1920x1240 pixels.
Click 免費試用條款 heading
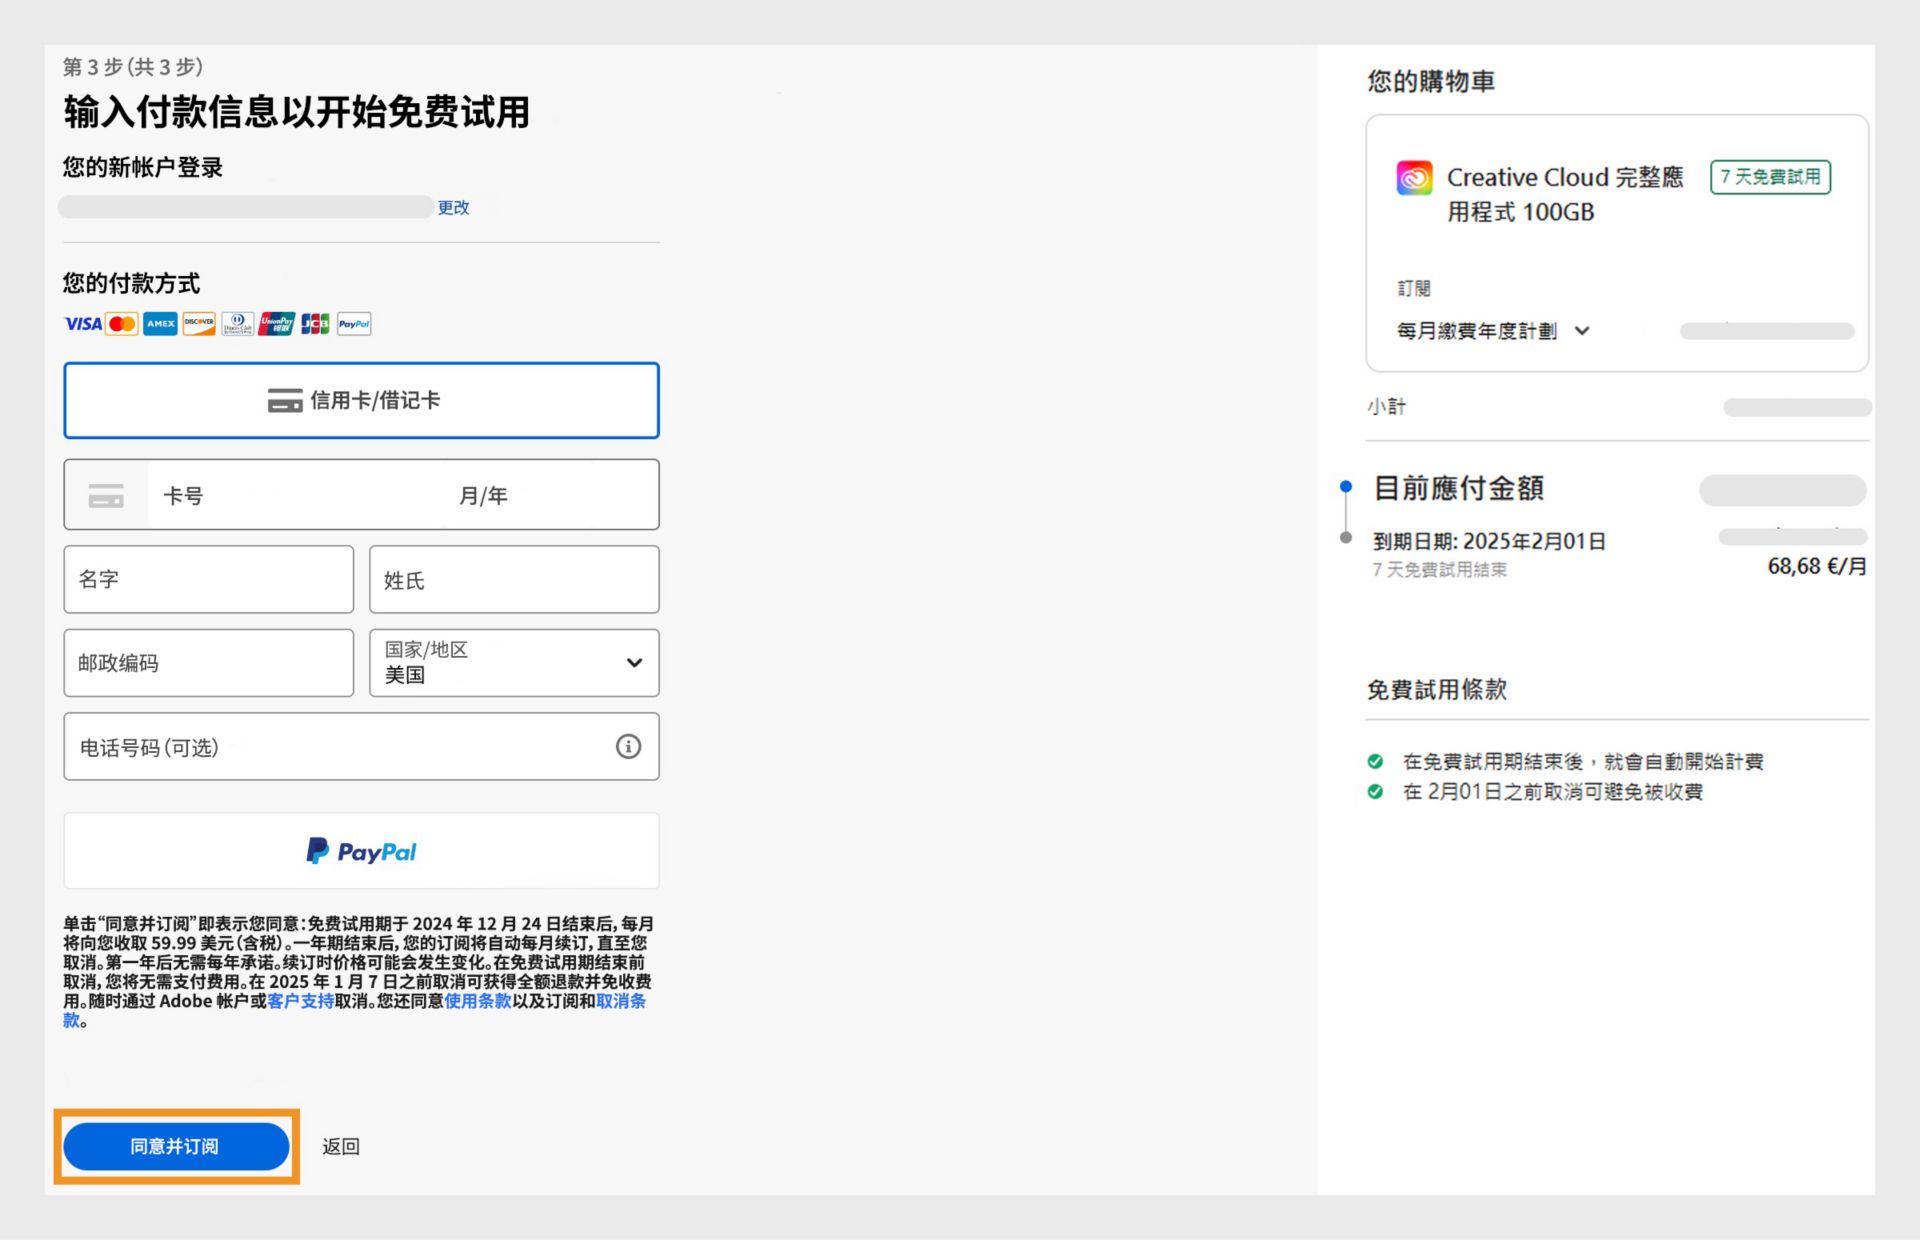coord(1436,689)
